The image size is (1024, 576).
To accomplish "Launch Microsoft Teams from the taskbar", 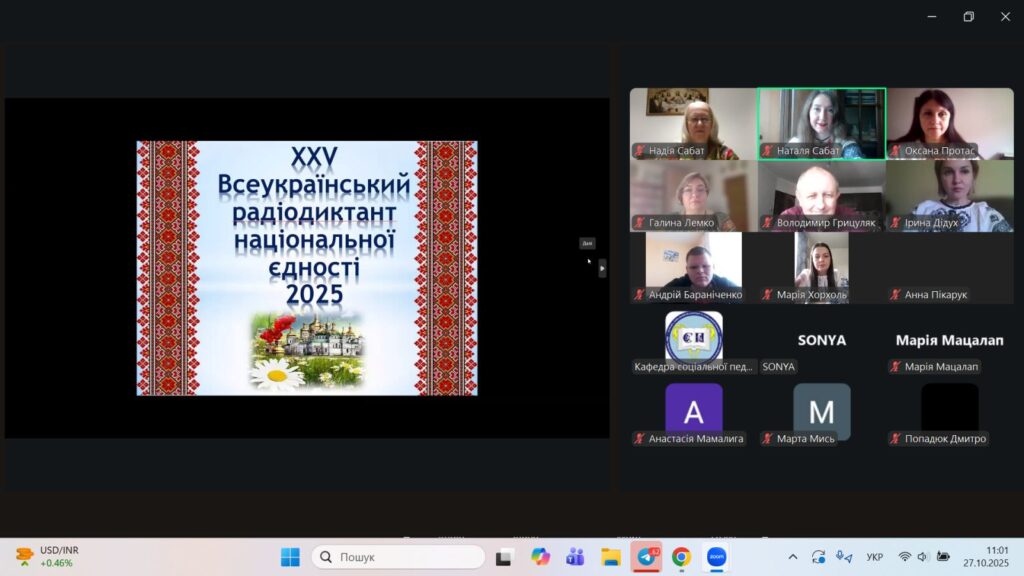I will (x=575, y=557).
